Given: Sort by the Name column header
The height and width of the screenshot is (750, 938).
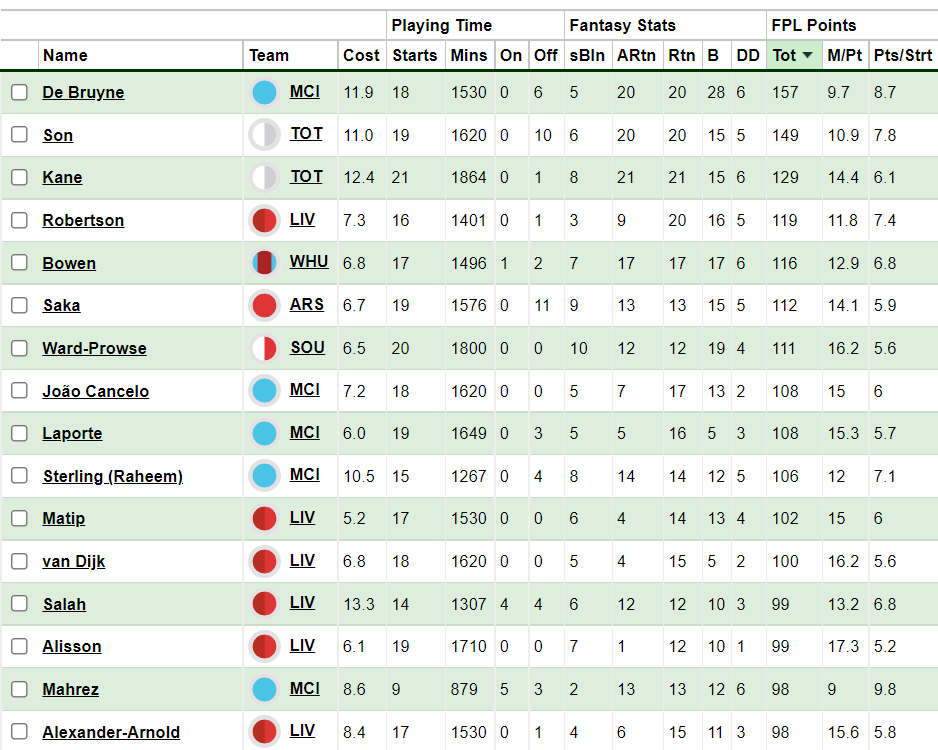Looking at the screenshot, I should [x=65, y=56].
